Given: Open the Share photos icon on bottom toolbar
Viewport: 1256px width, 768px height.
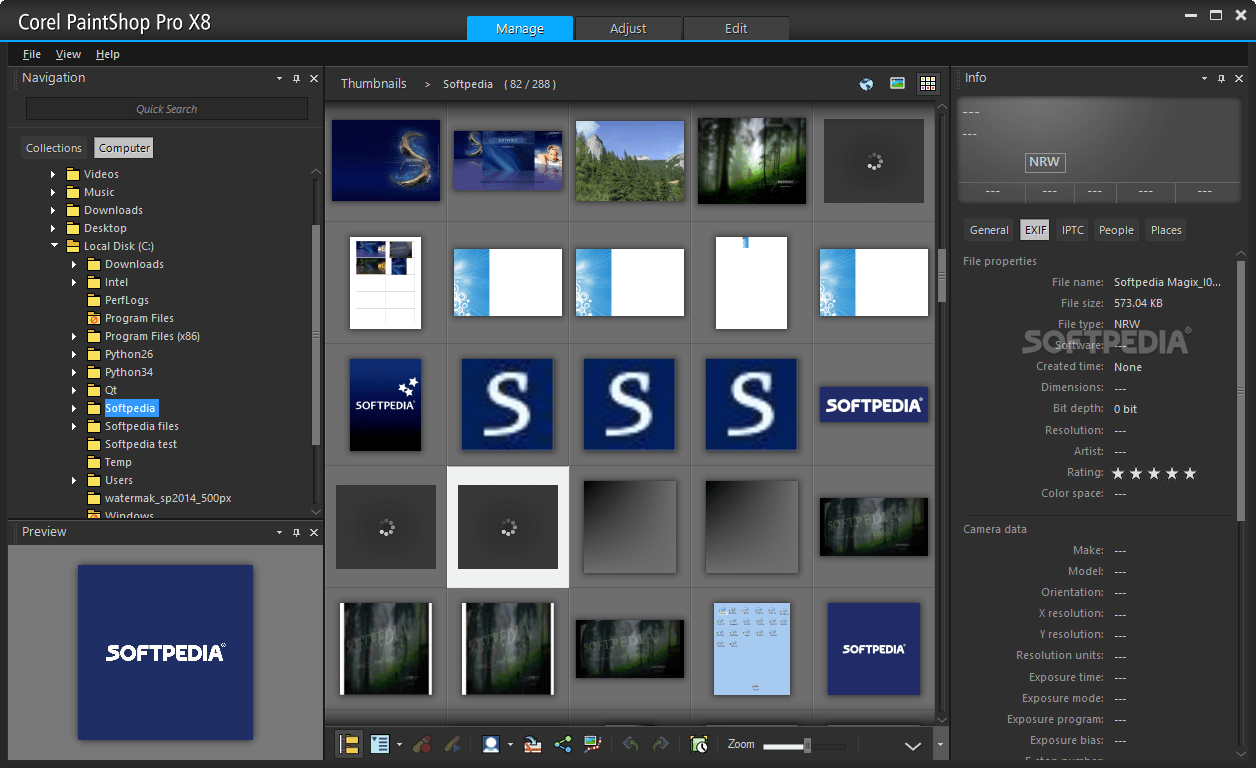Looking at the screenshot, I should [562, 744].
